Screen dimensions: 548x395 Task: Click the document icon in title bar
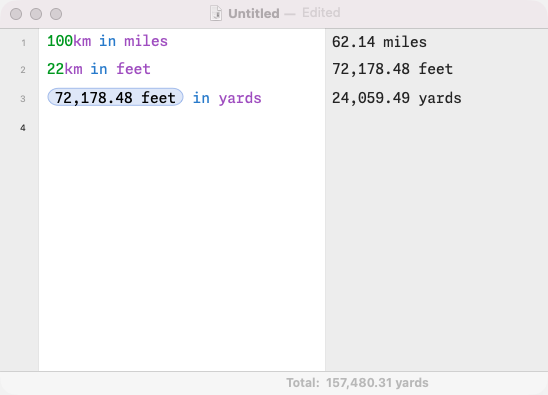point(216,14)
